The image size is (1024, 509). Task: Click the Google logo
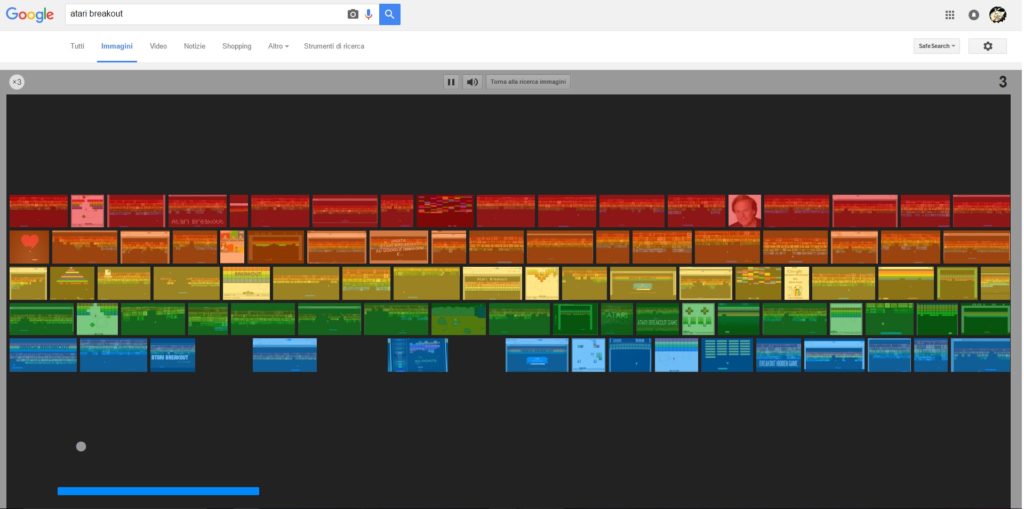coord(29,14)
